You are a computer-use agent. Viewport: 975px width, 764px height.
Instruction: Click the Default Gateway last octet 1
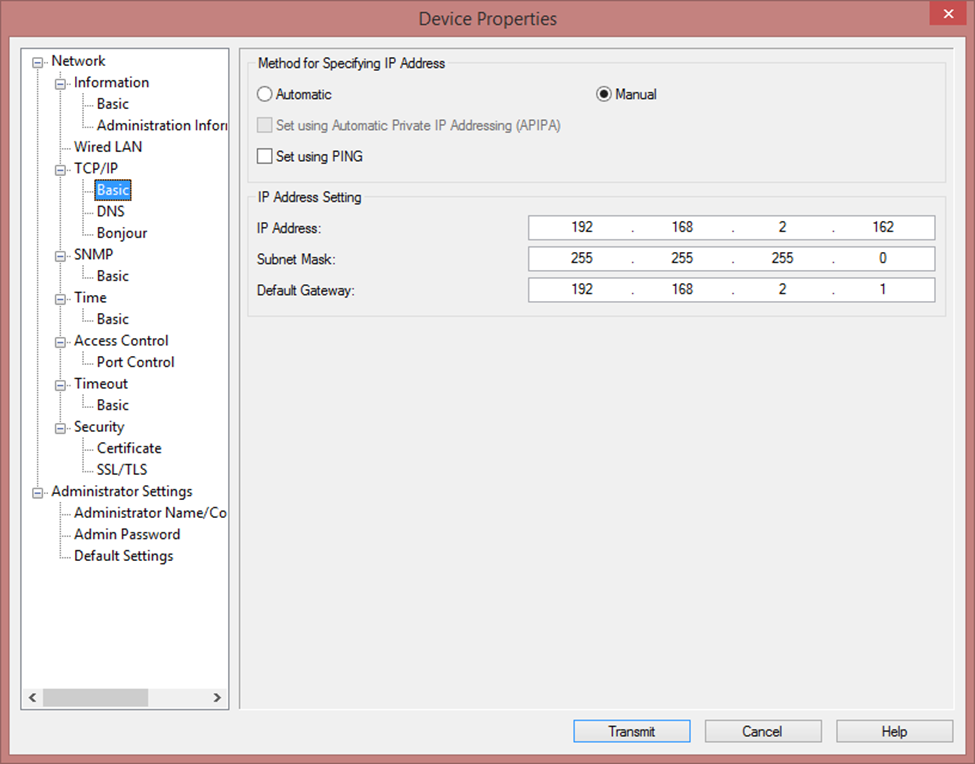click(883, 290)
